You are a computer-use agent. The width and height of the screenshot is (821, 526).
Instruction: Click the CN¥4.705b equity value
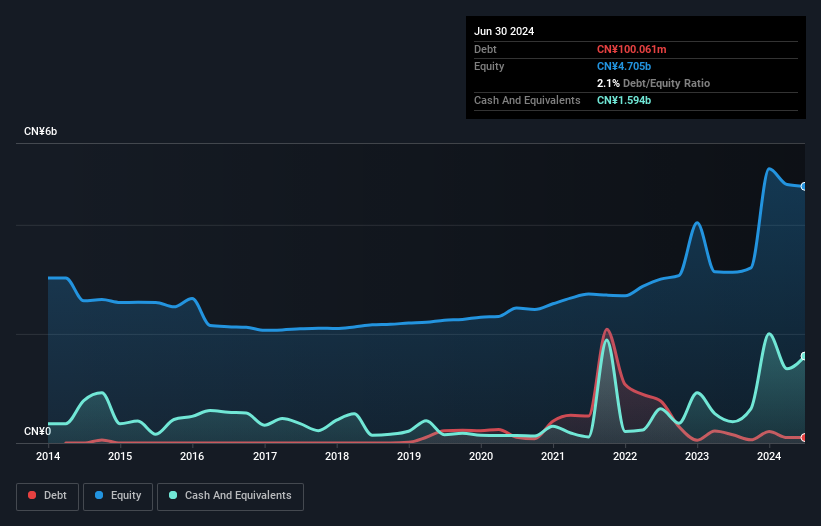[624, 66]
